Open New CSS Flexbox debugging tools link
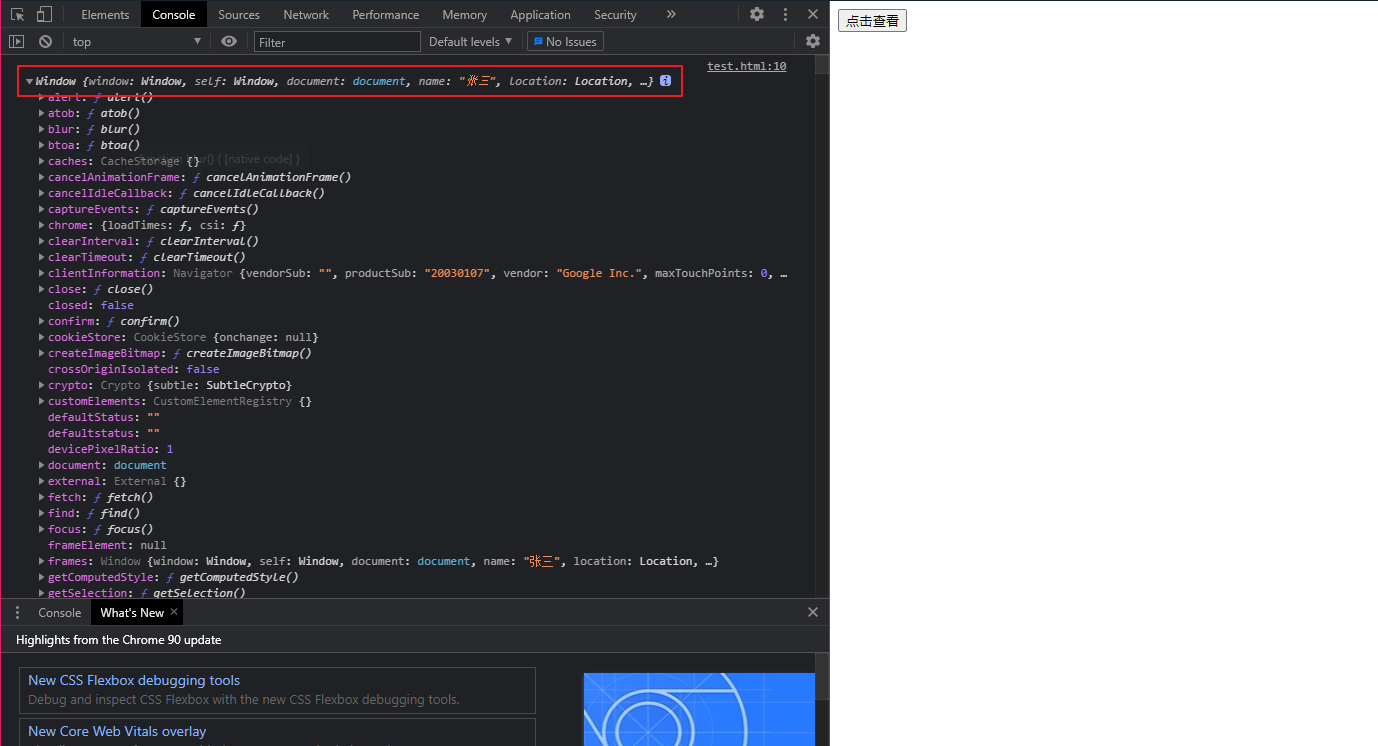 coord(134,680)
